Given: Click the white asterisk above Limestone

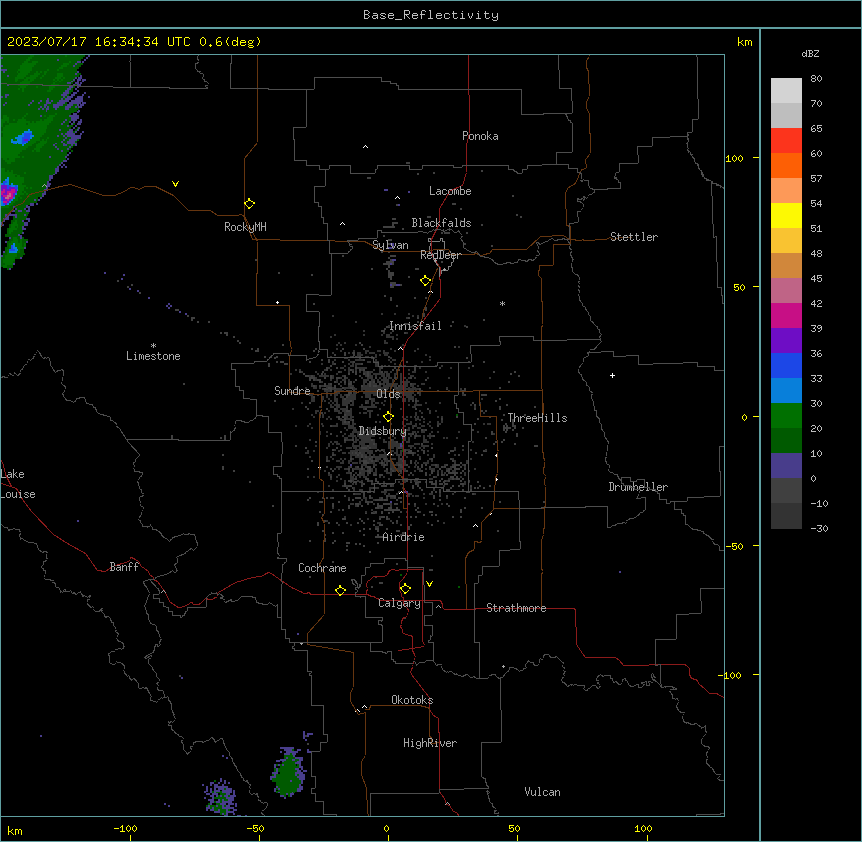Looking at the screenshot, I should click(x=153, y=346).
